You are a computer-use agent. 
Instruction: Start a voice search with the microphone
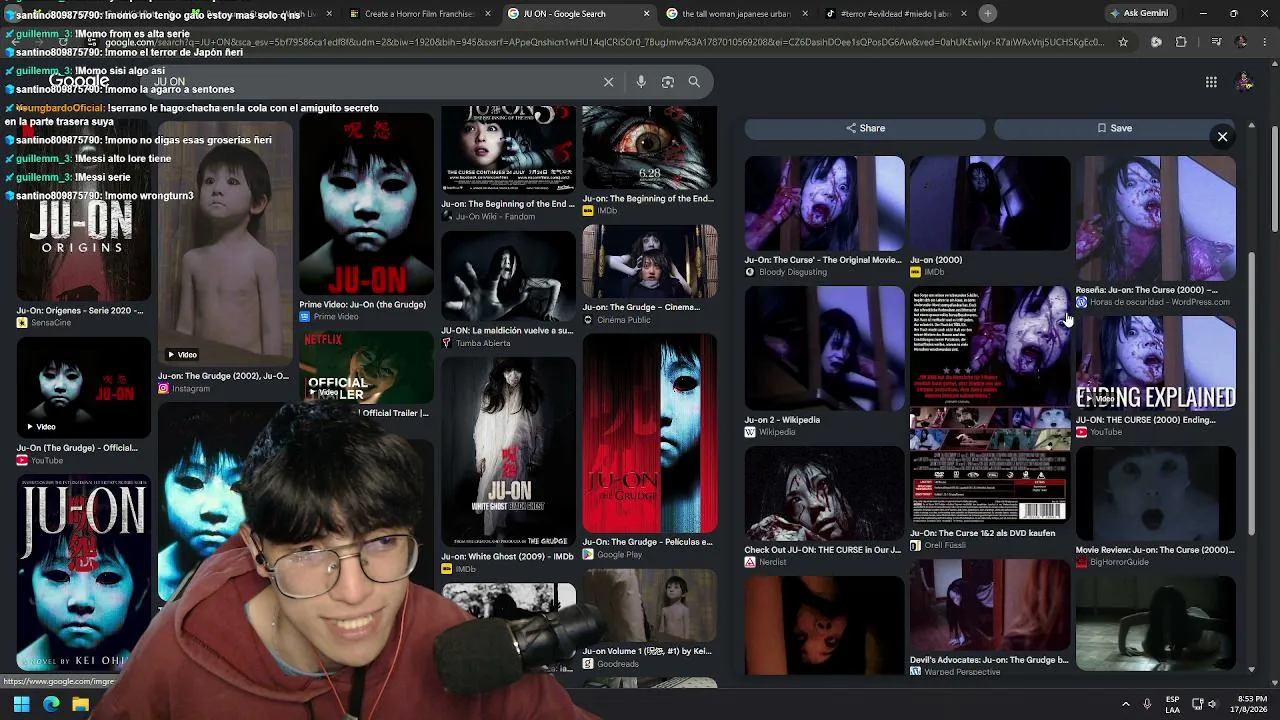tap(641, 82)
